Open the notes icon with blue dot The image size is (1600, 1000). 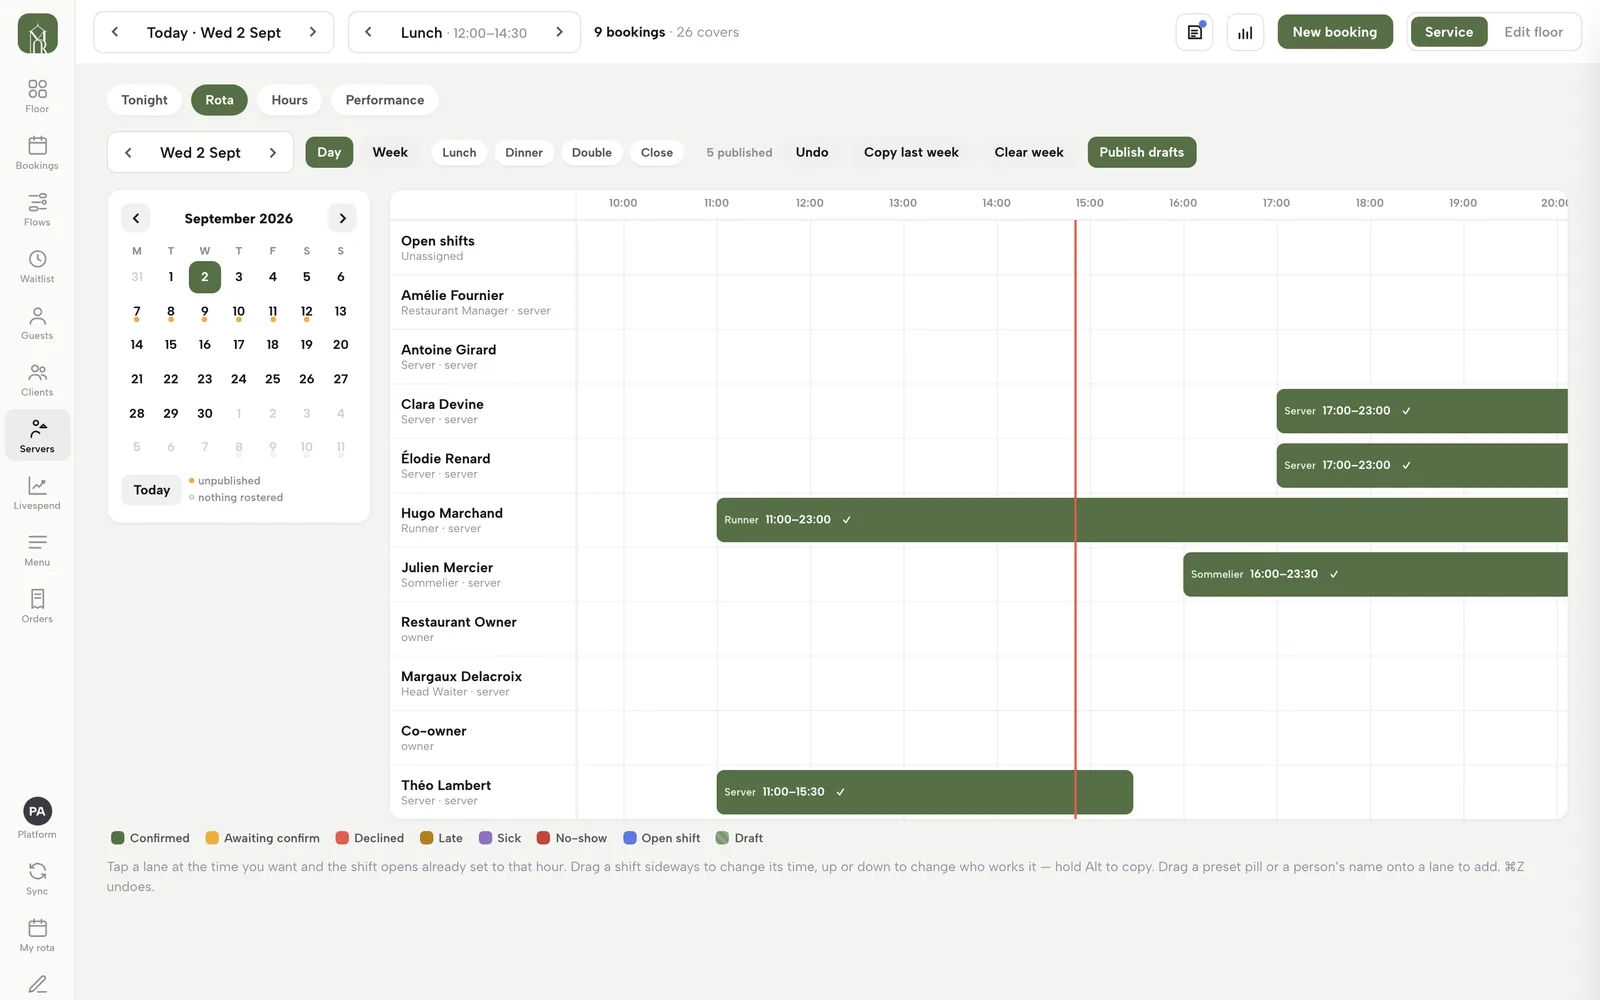[1195, 32]
